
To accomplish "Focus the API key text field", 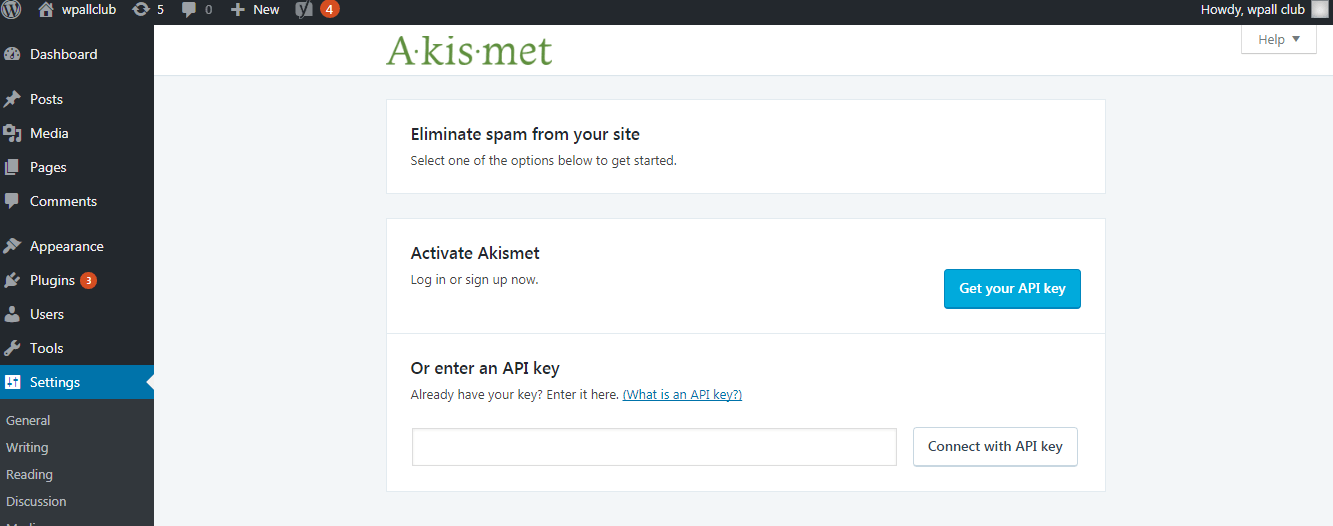I will point(654,447).
